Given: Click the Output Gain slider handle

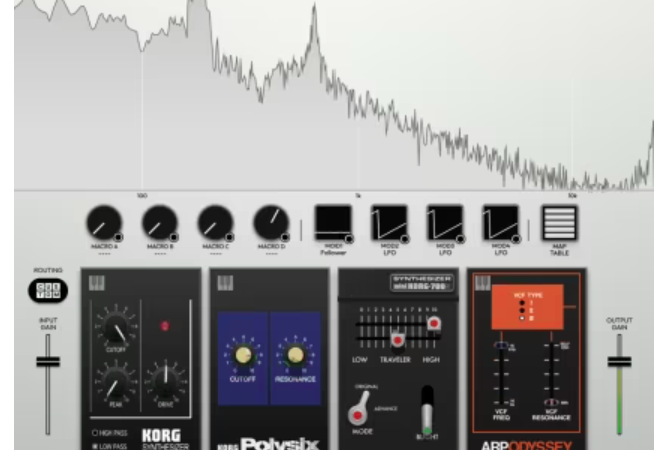Looking at the screenshot, I should (619, 362).
